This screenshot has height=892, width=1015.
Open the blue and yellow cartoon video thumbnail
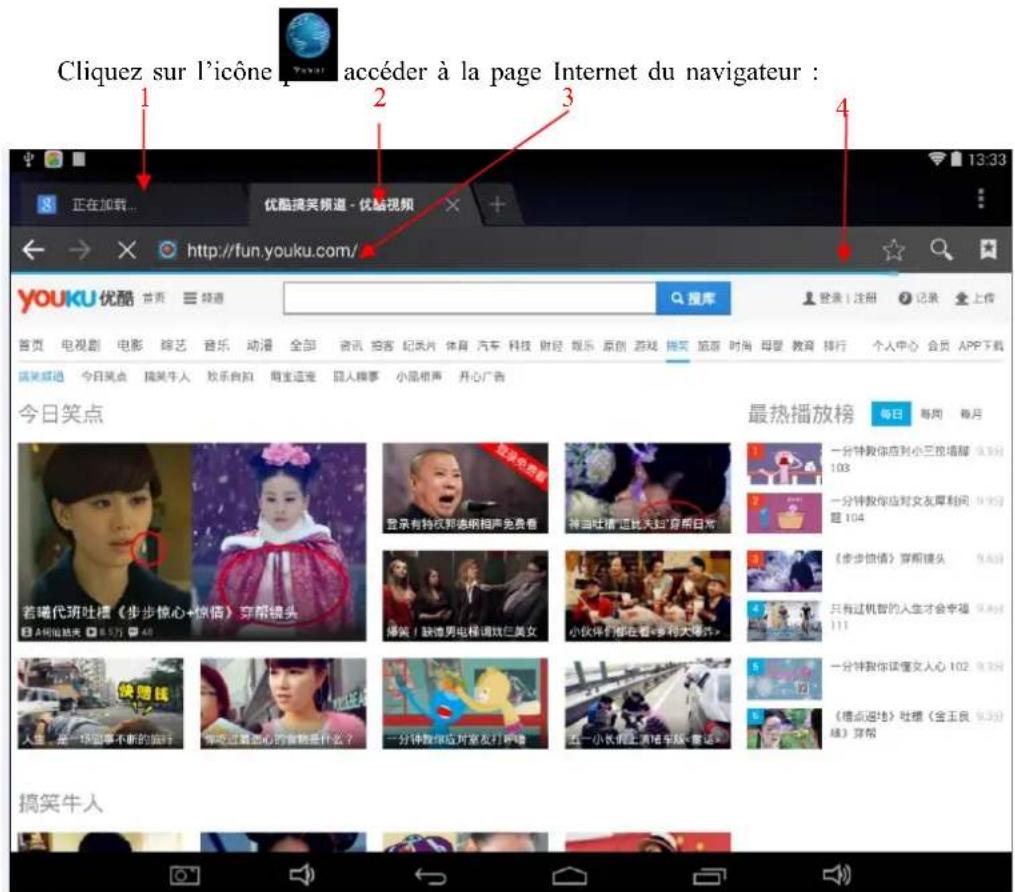tap(465, 704)
